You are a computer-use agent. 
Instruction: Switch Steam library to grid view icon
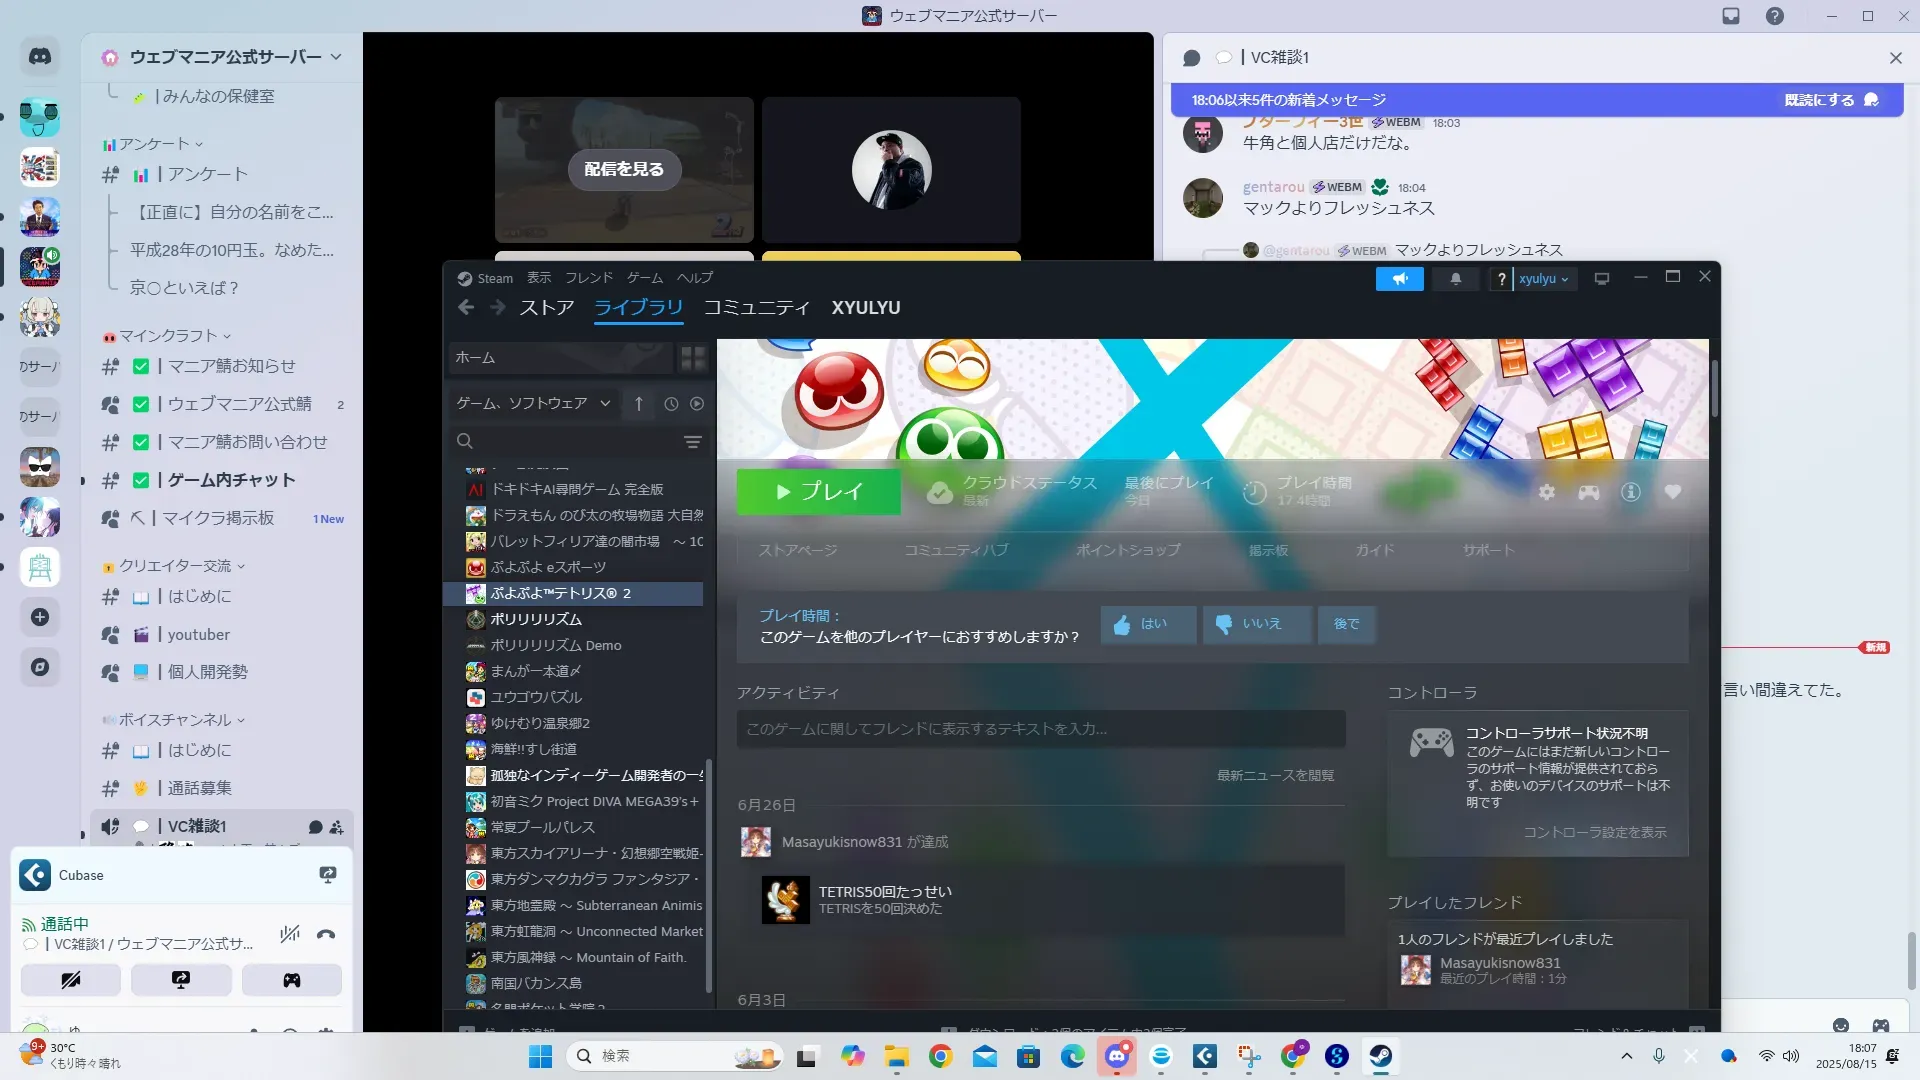click(x=692, y=358)
